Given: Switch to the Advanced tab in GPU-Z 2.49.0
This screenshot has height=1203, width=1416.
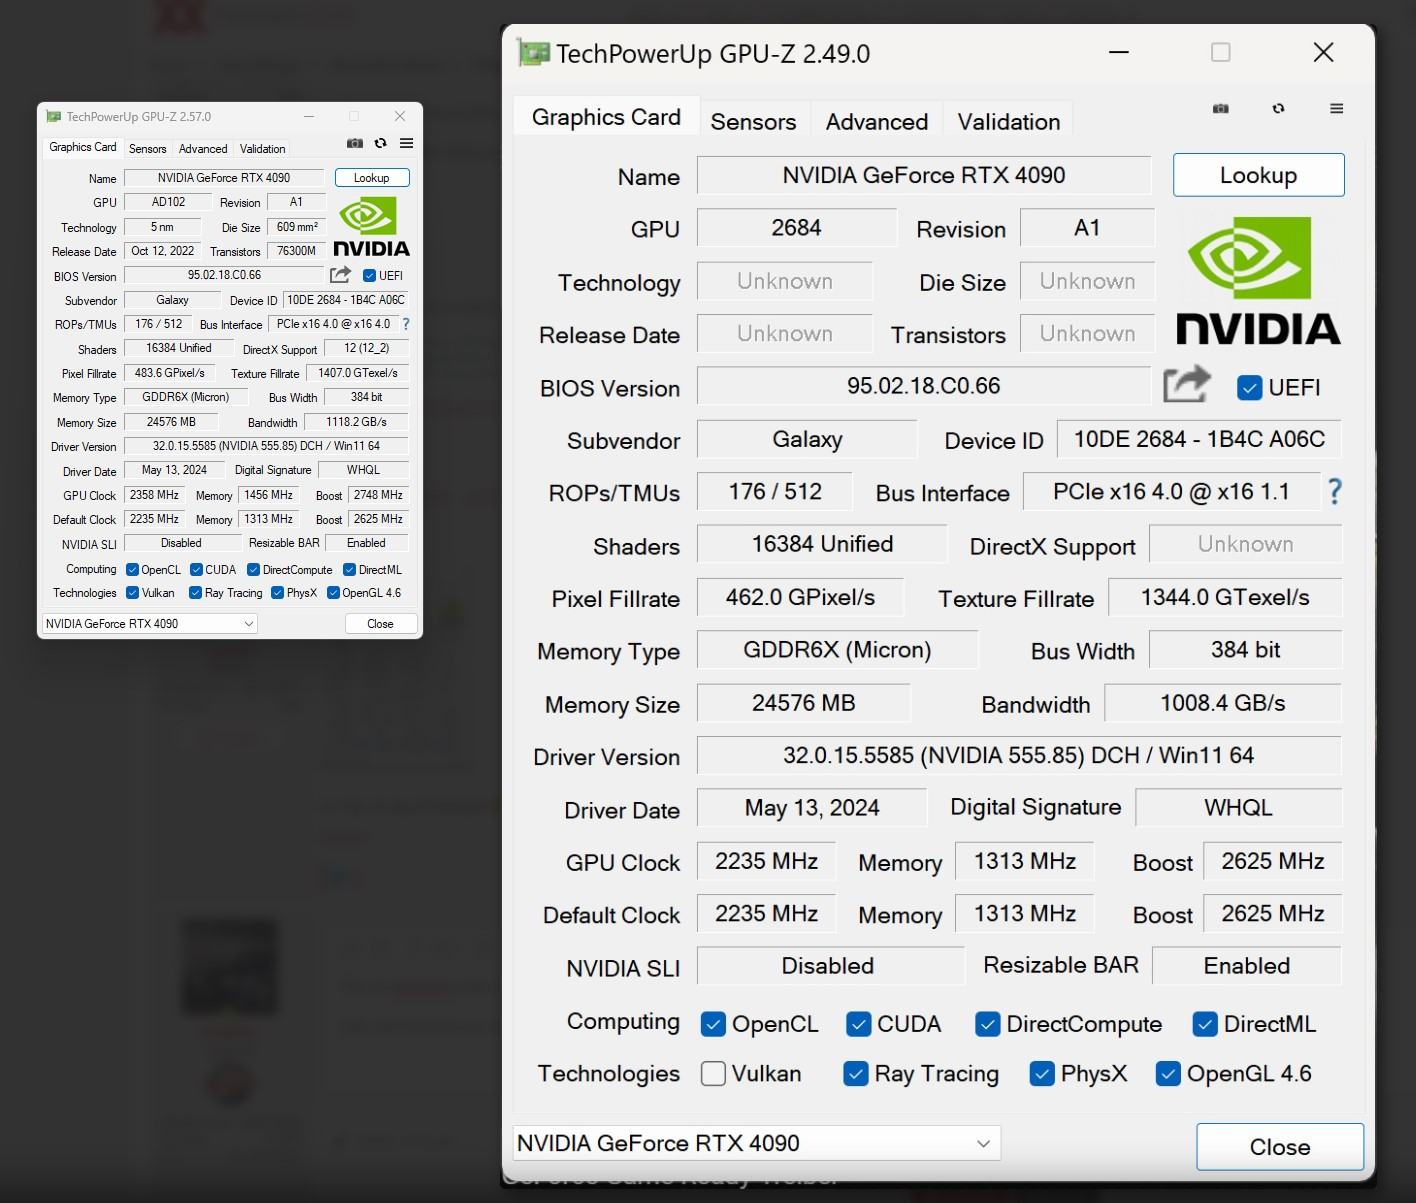Looking at the screenshot, I should (x=877, y=122).
